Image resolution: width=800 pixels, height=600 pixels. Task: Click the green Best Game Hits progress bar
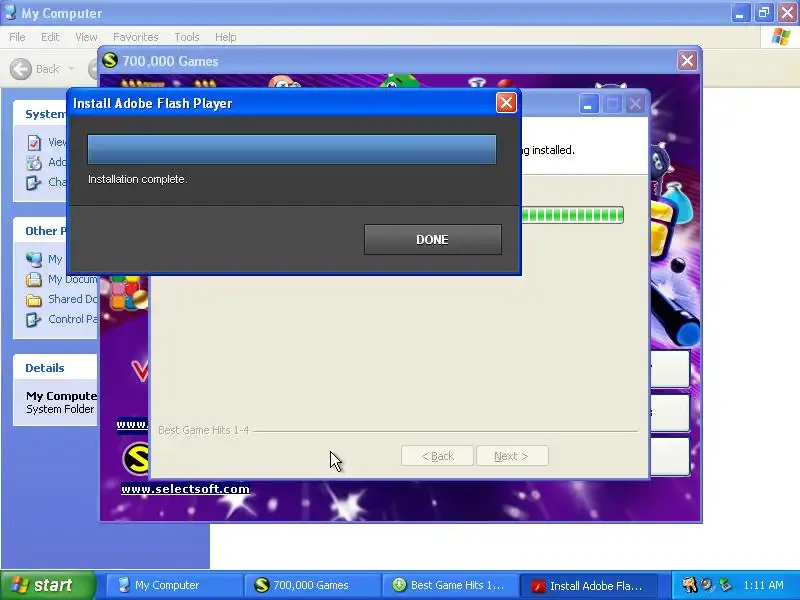572,215
